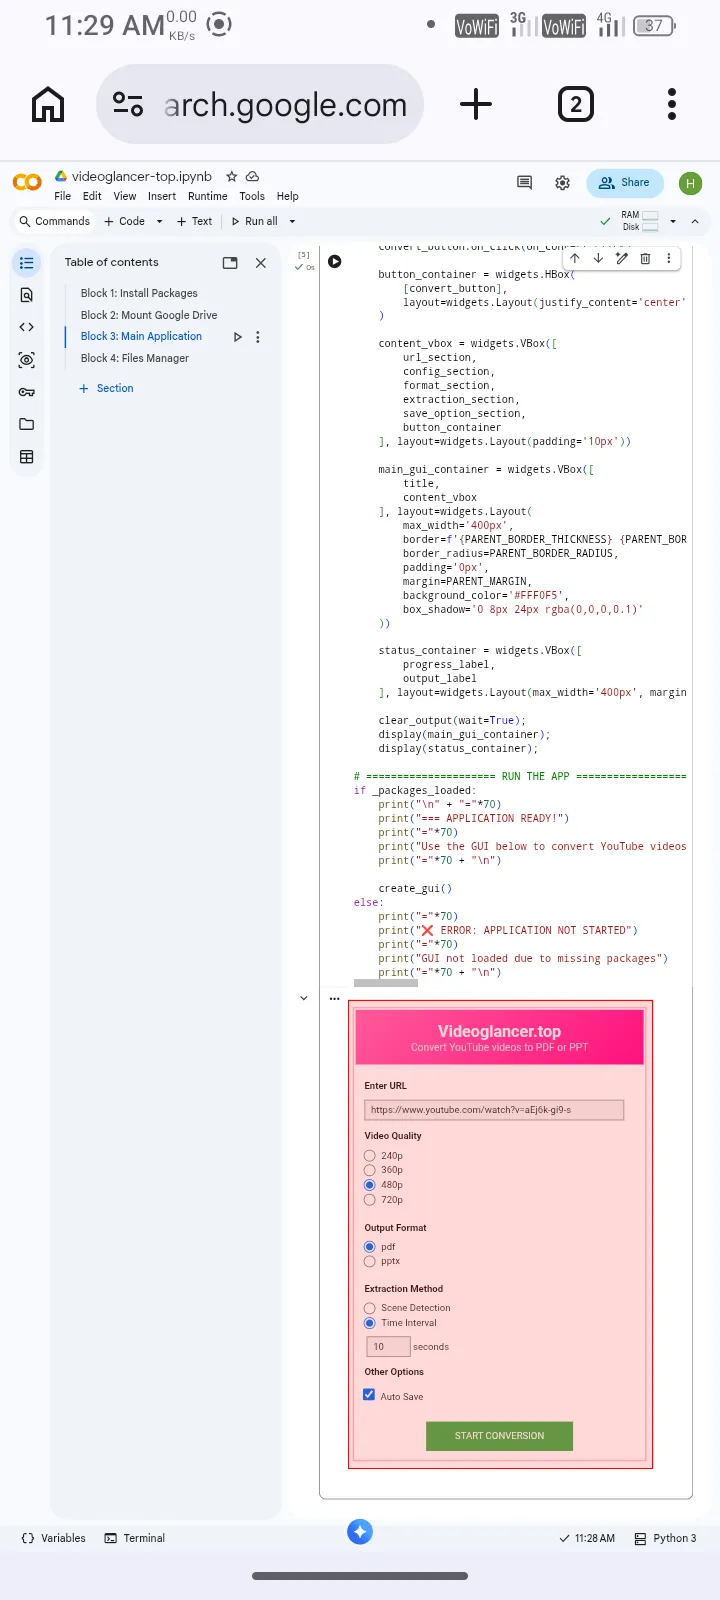Close the Table of contents panel
The width and height of the screenshot is (720, 1600).
pos(261,263)
